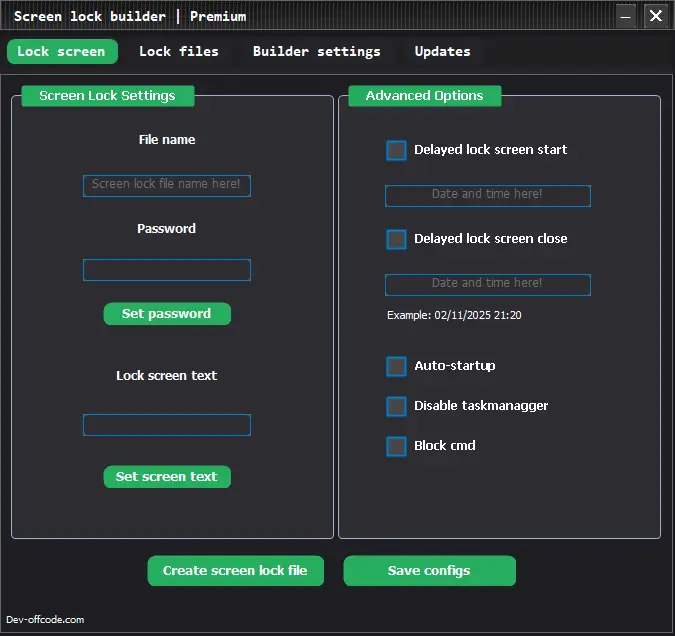Image resolution: width=675 pixels, height=636 pixels.
Task: Enable the Block cmd checkbox
Action: pyautogui.click(x=396, y=447)
